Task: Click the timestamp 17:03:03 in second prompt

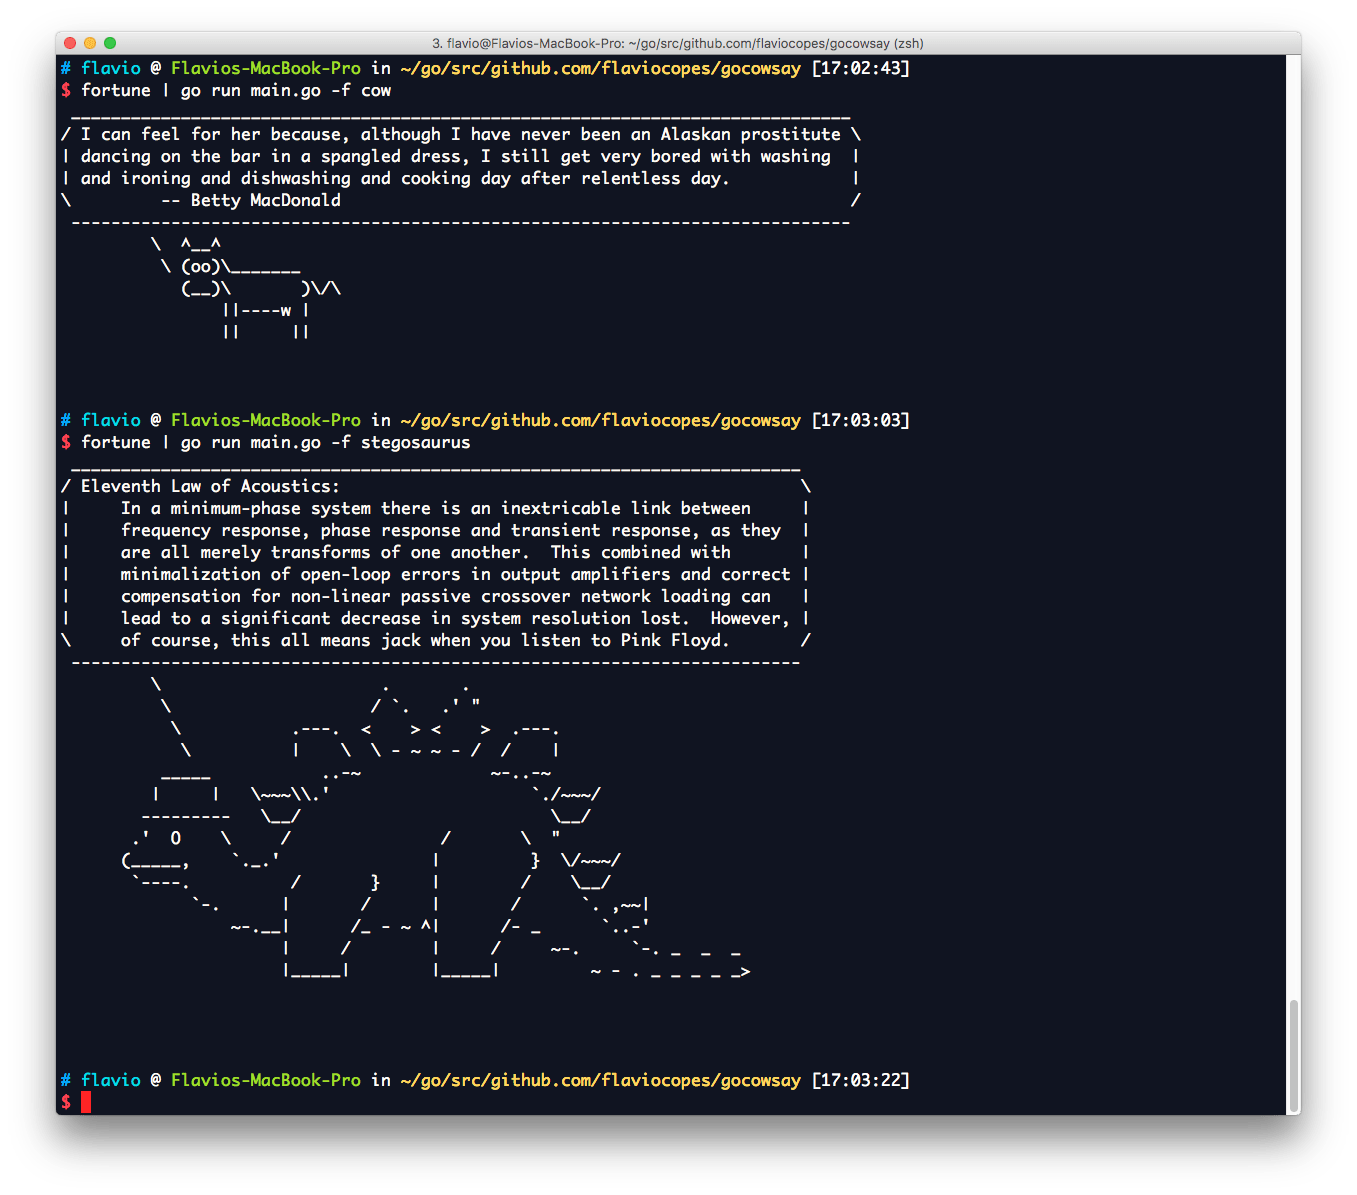Action: point(860,420)
